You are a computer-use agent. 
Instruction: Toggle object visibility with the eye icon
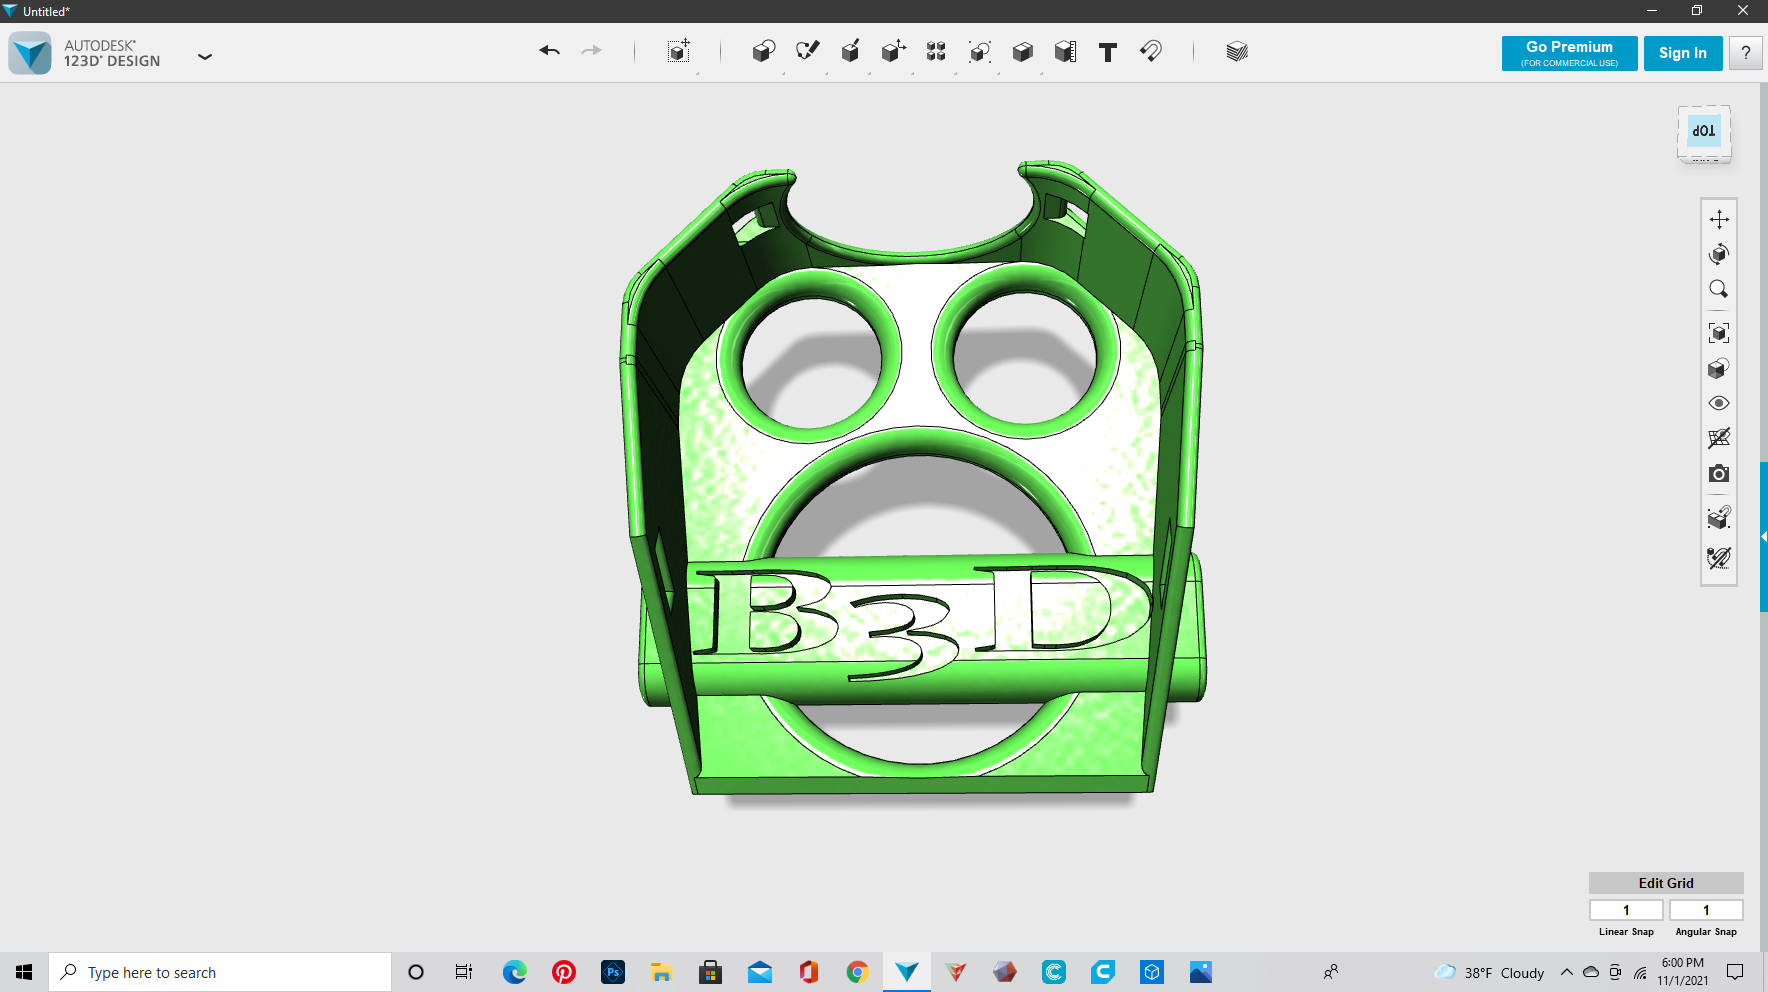1719,402
